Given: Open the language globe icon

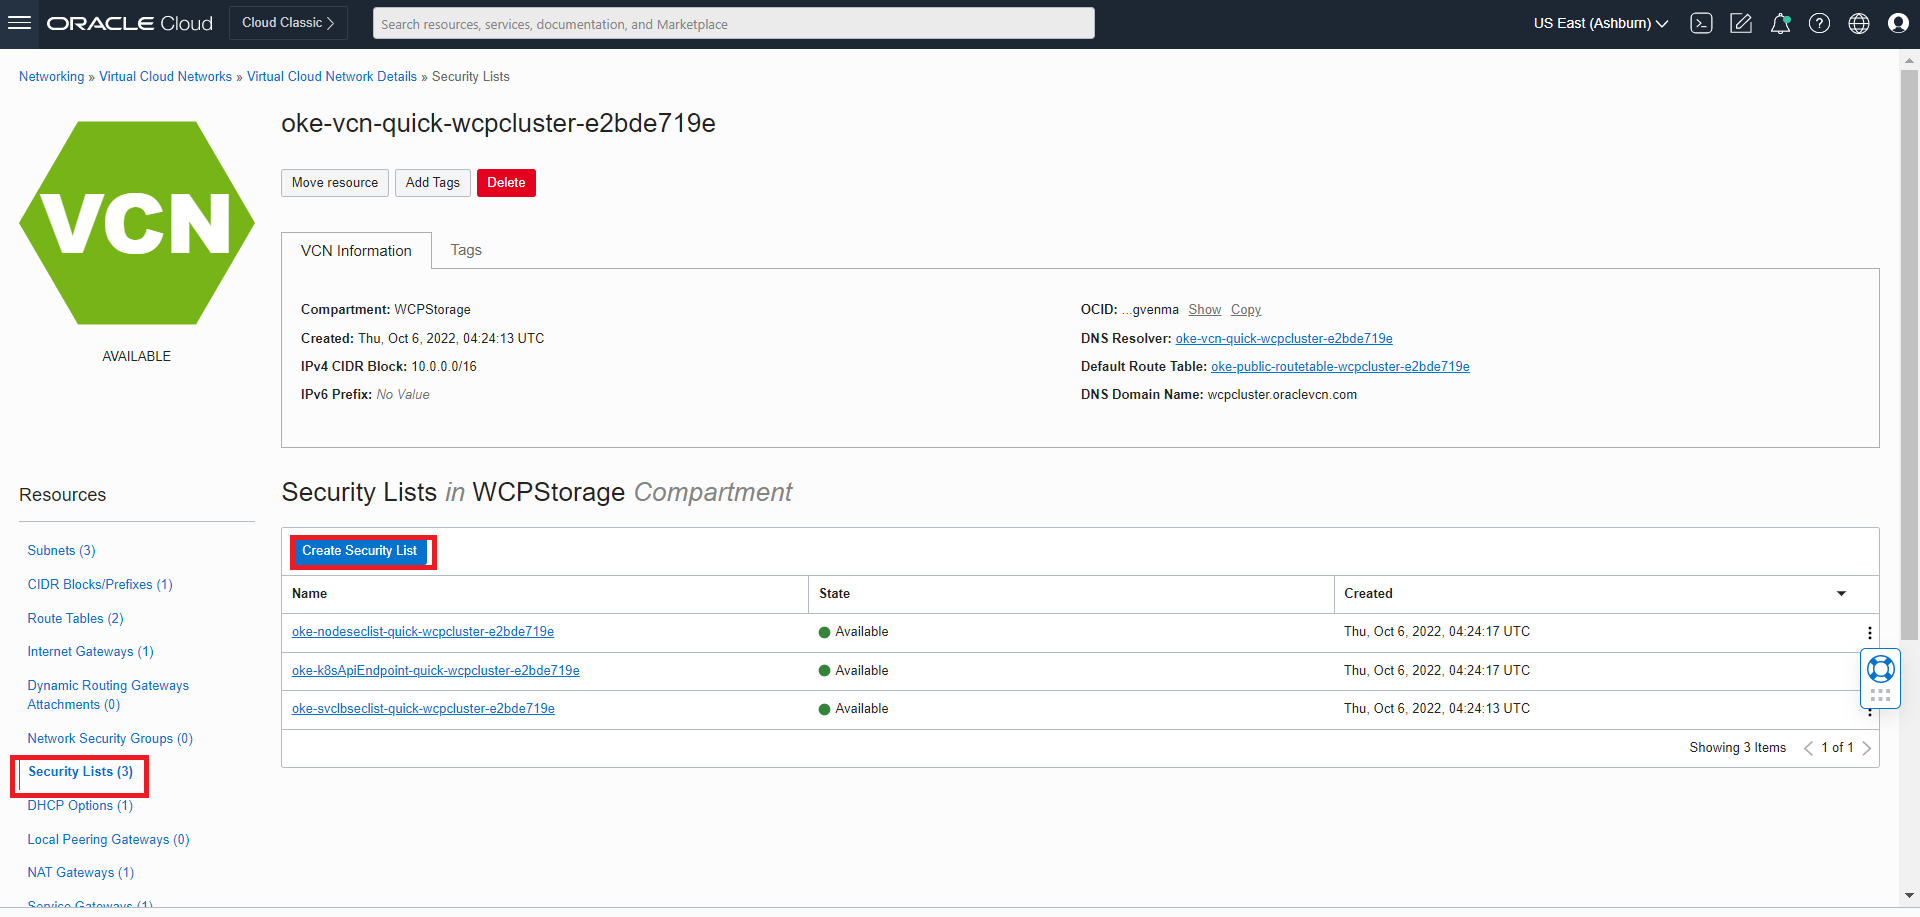Looking at the screenshot, I should click(x=1859, y=23).
